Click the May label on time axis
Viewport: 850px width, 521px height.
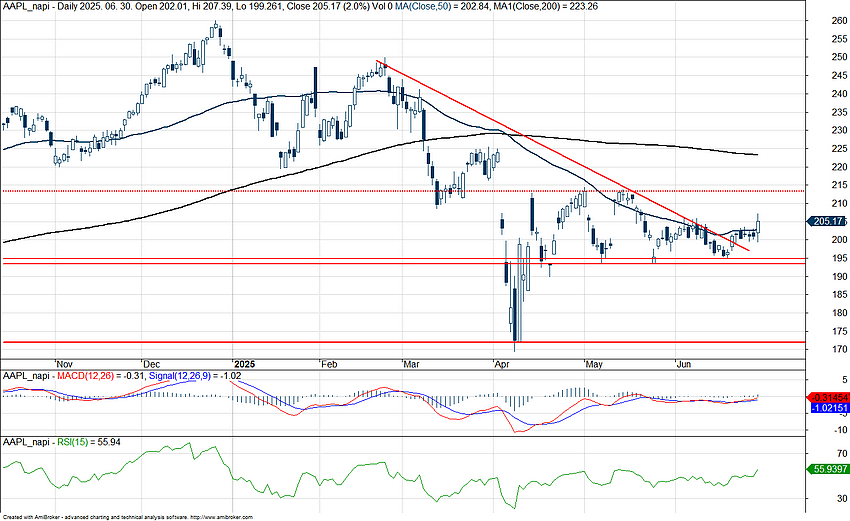coord(594,364)
